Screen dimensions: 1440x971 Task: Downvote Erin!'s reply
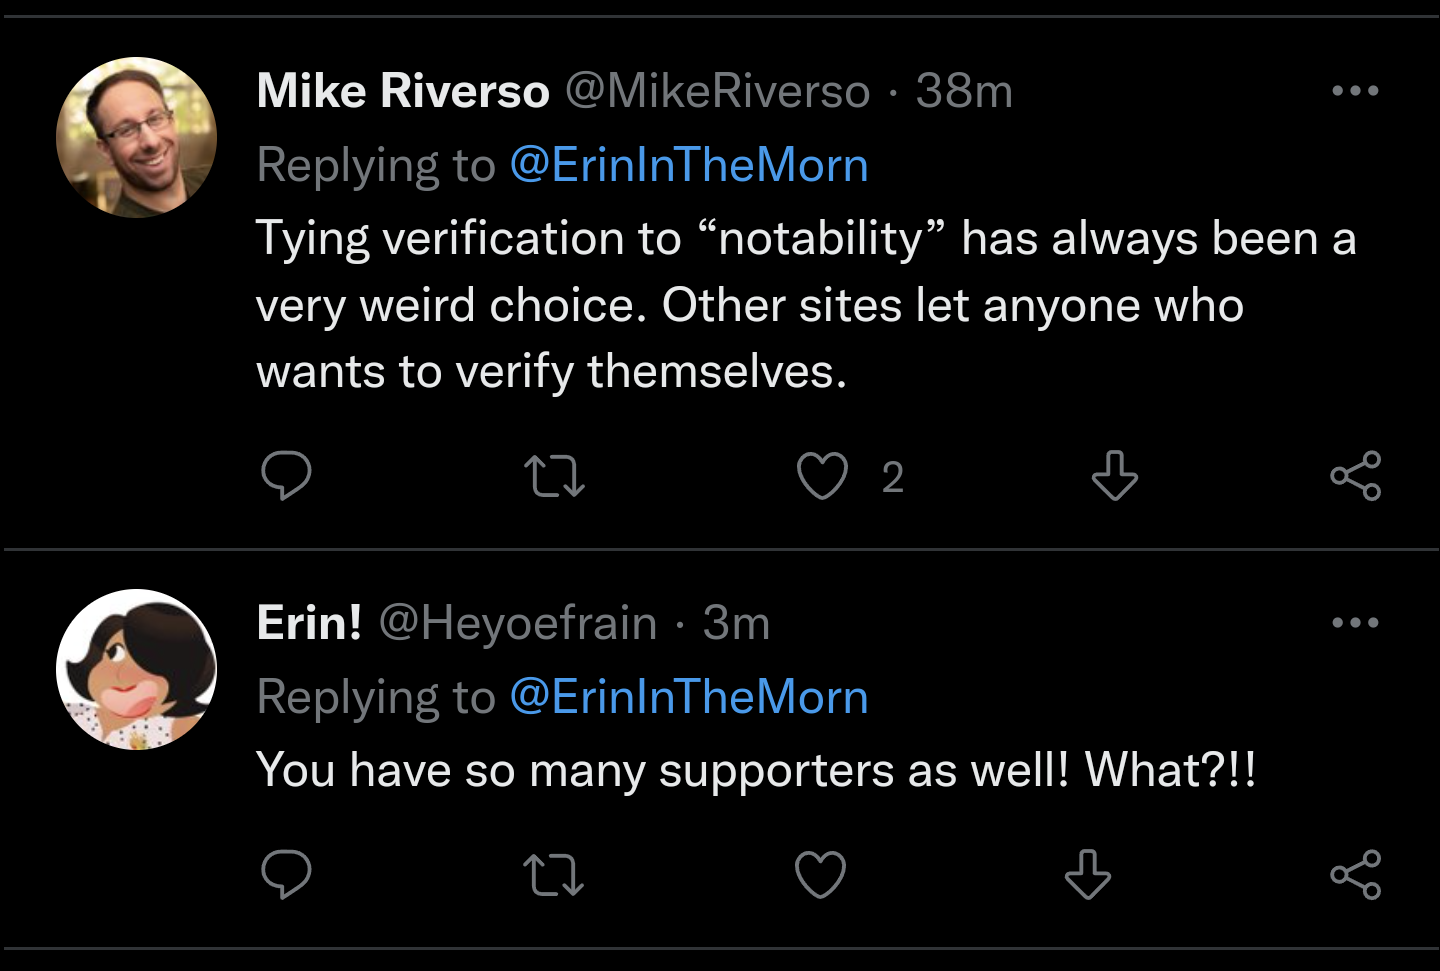point(1088,875)
